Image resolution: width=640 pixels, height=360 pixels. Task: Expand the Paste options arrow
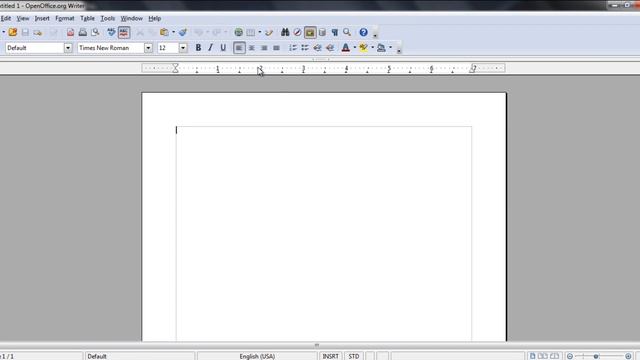coord(173,32)
